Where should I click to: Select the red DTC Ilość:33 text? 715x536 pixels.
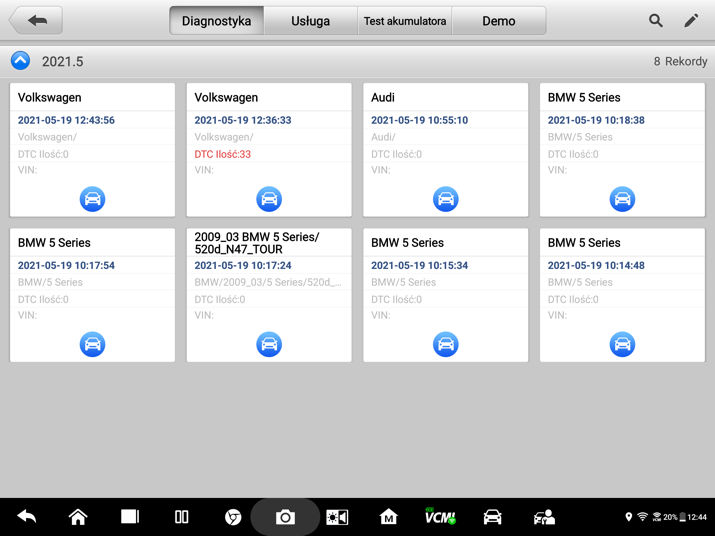click(x=223, y=154)
